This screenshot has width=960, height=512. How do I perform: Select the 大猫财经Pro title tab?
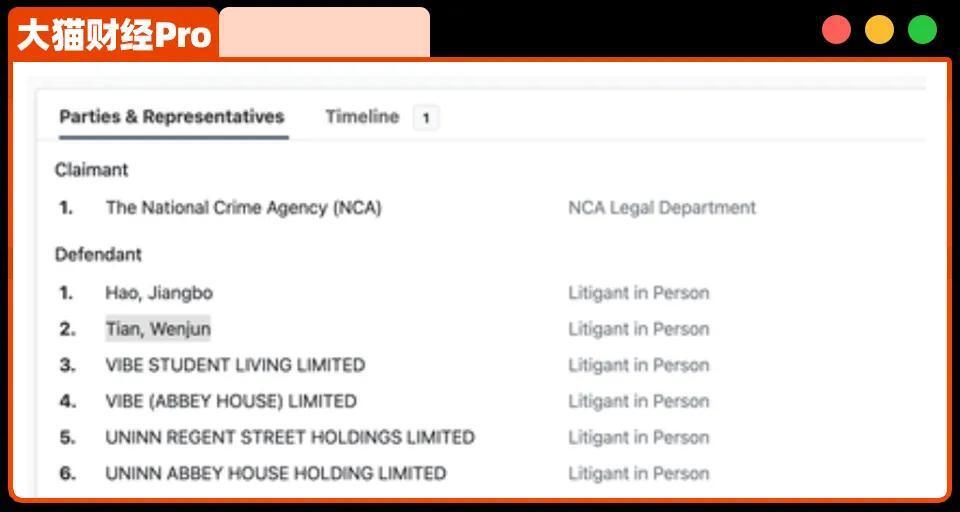point(114,34)
